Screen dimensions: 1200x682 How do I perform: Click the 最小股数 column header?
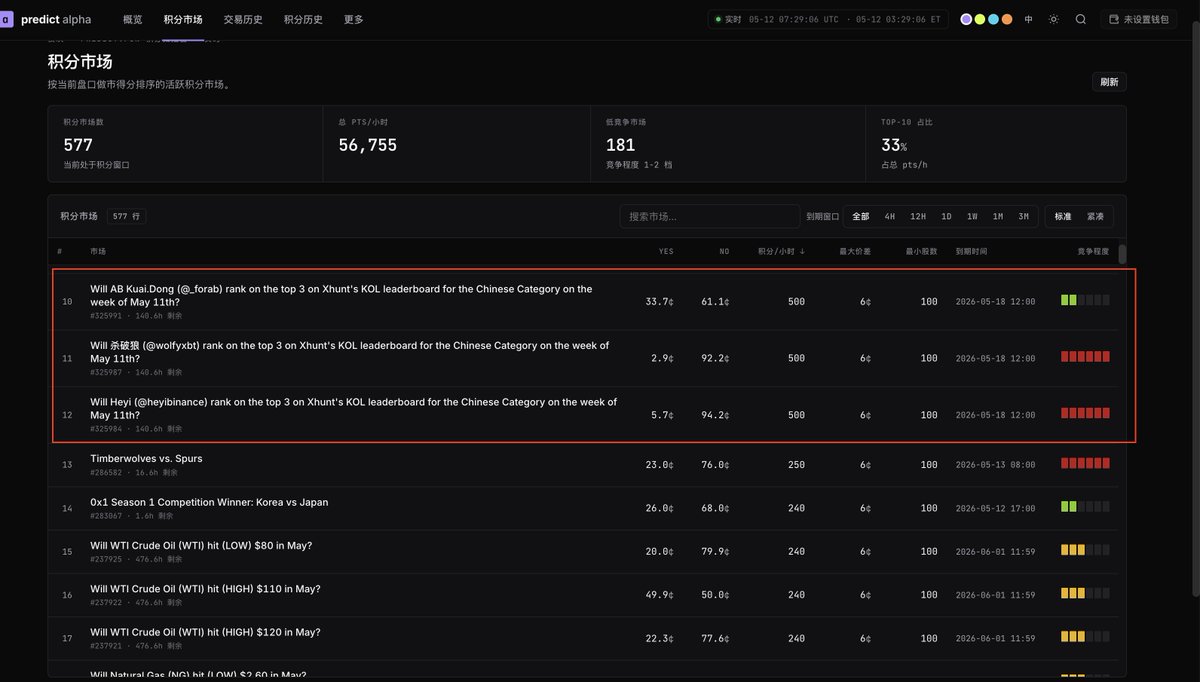(921, 251)
